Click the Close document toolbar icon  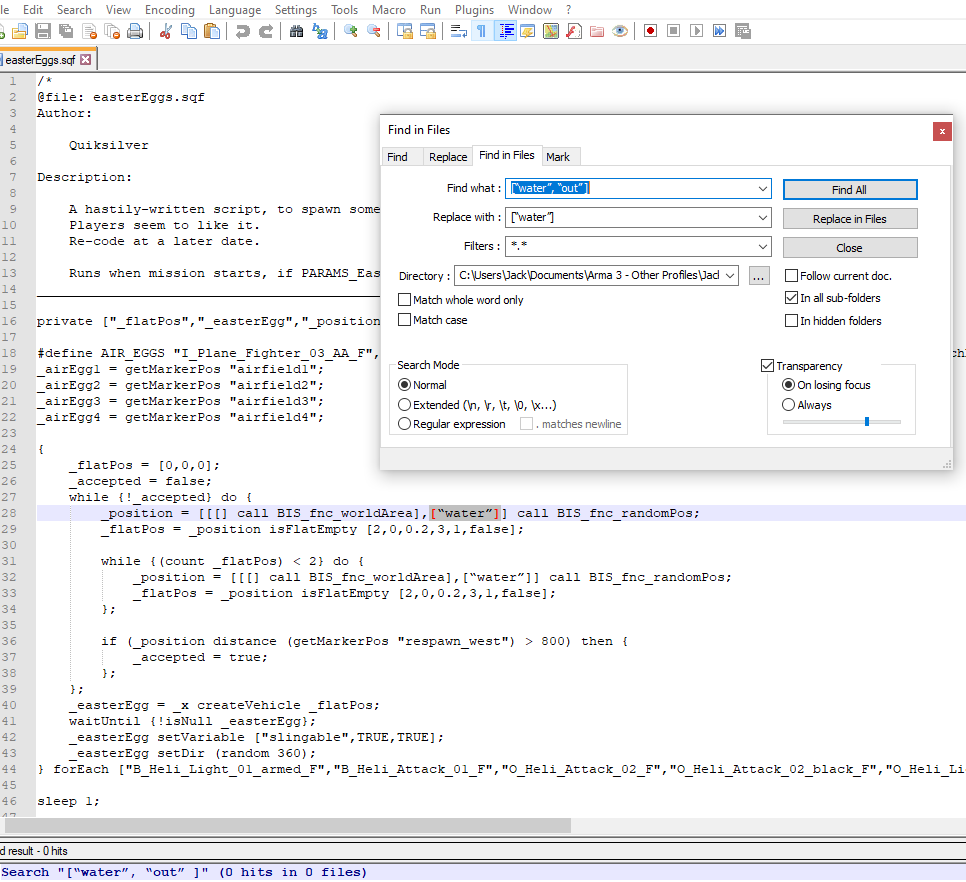point(89,31)
